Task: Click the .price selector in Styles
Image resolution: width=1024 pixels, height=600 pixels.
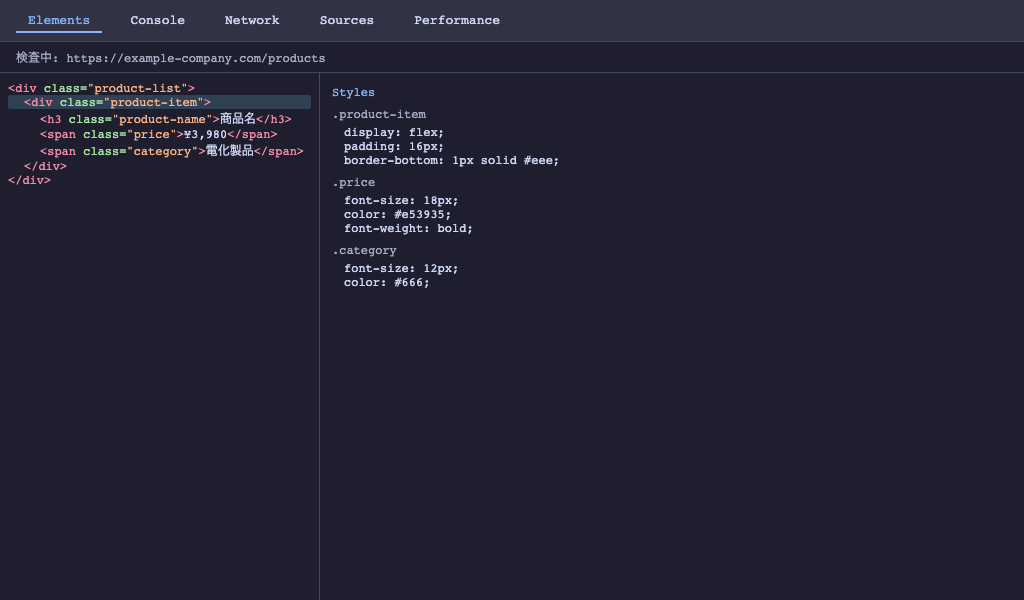Action: pyautogui.click(x=354, y=182)
